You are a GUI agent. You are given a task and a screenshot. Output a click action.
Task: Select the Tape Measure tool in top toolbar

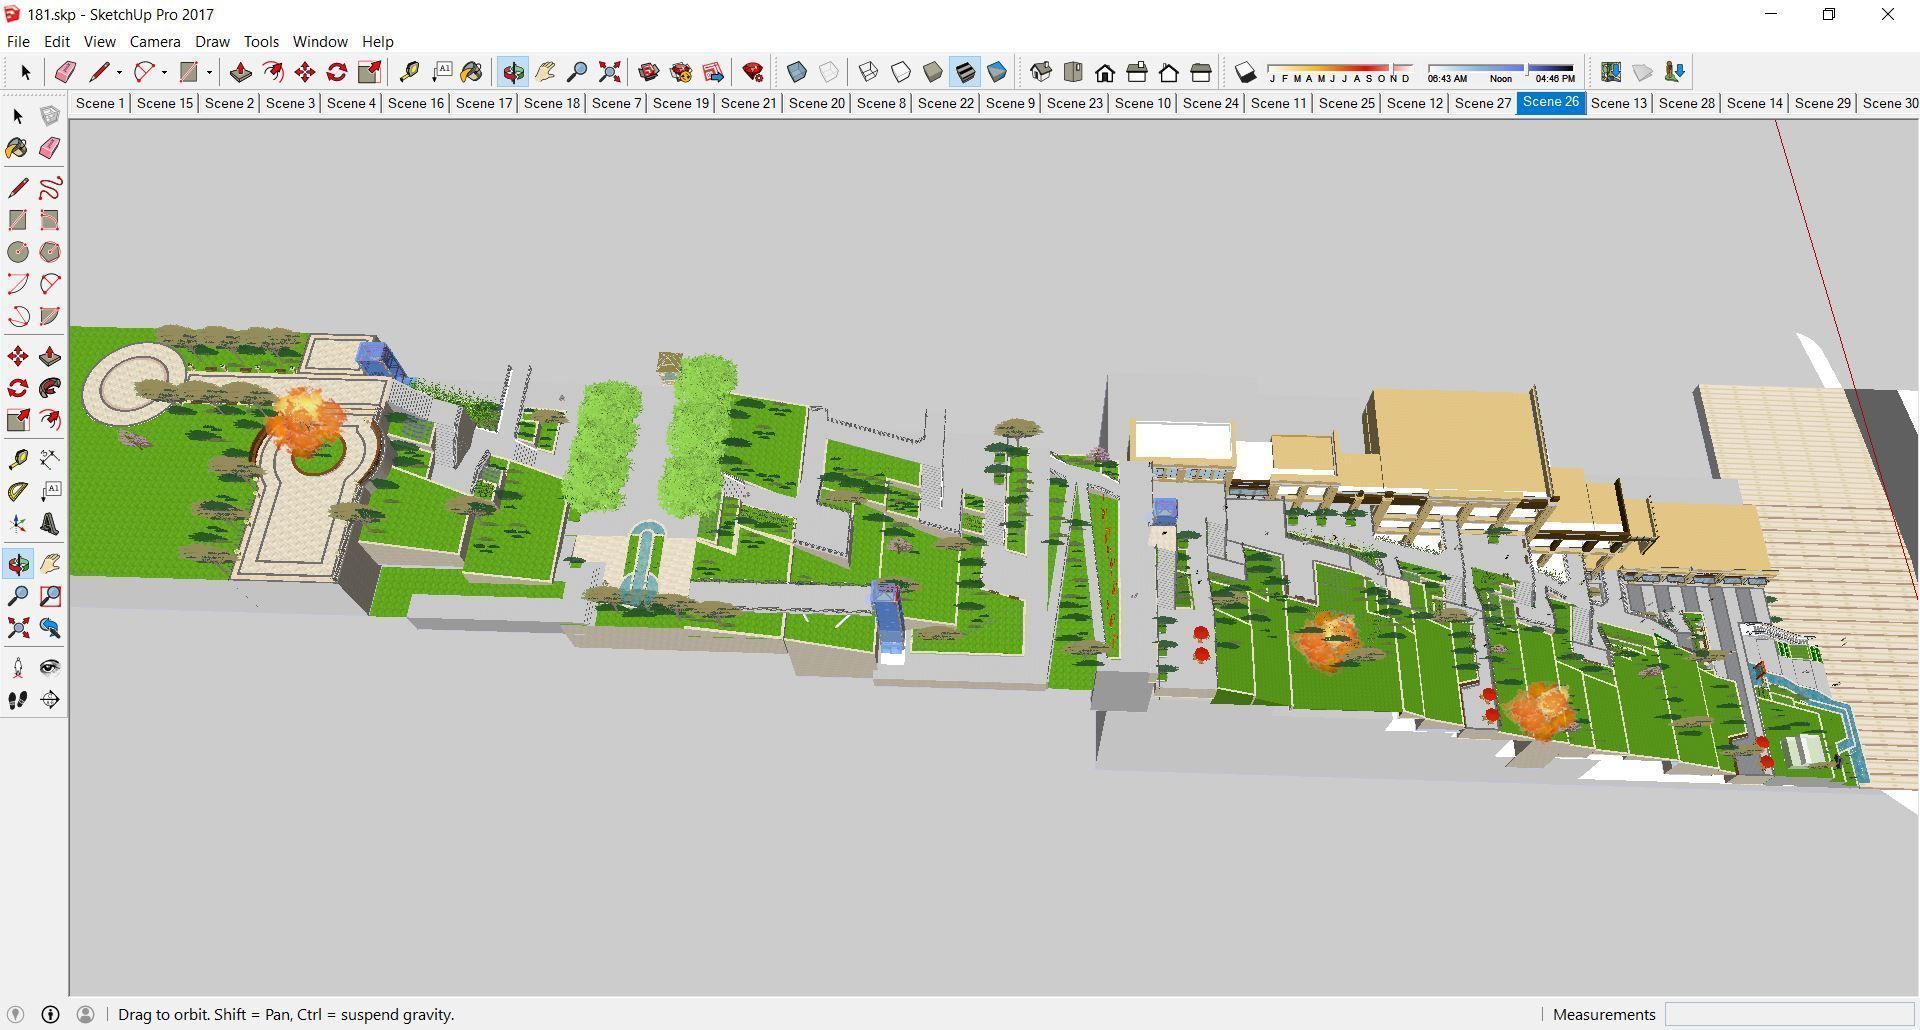(409, 72)
